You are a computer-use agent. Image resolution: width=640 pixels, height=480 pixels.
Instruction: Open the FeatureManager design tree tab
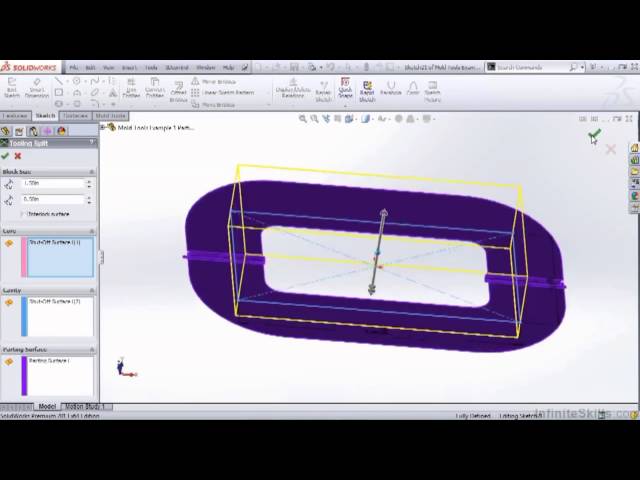[5, 131]
